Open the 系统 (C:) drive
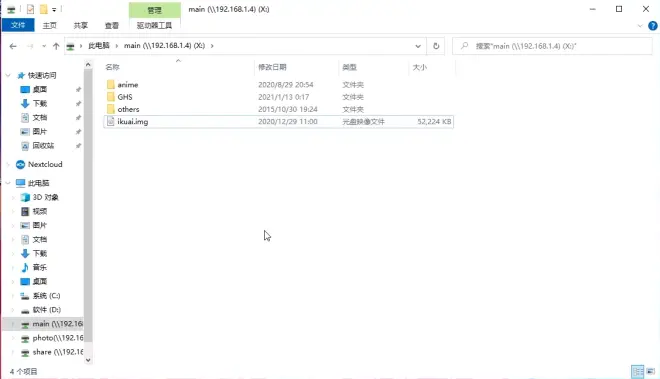Image resolution: width=660 pixels, height=379 pixels. click(46, 296)
